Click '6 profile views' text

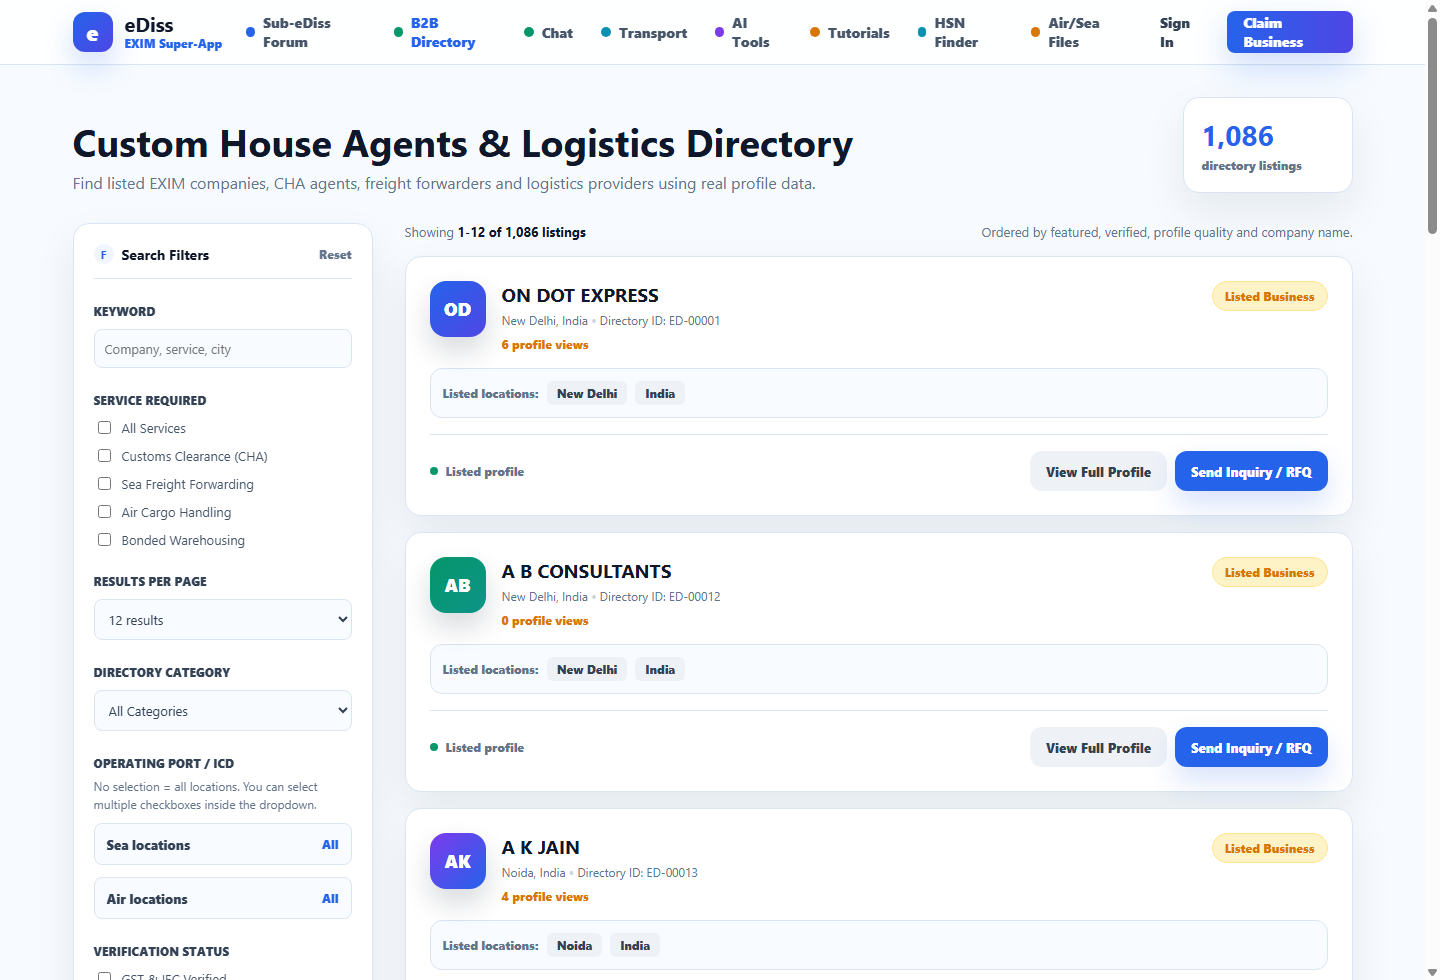click(x=545, y=345)
